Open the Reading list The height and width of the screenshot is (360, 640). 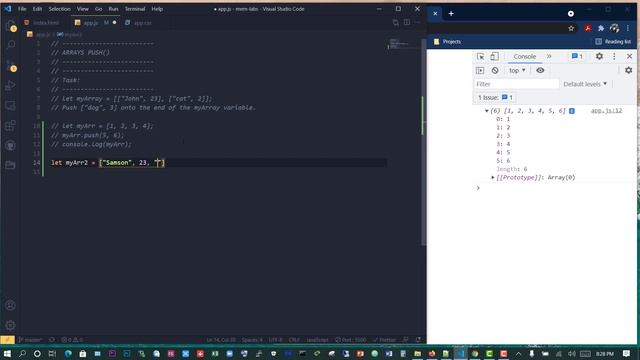tap(613, 42)
